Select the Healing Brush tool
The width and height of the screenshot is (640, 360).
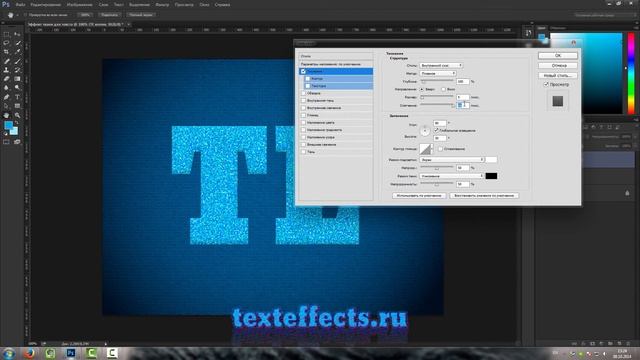(6, 61)
